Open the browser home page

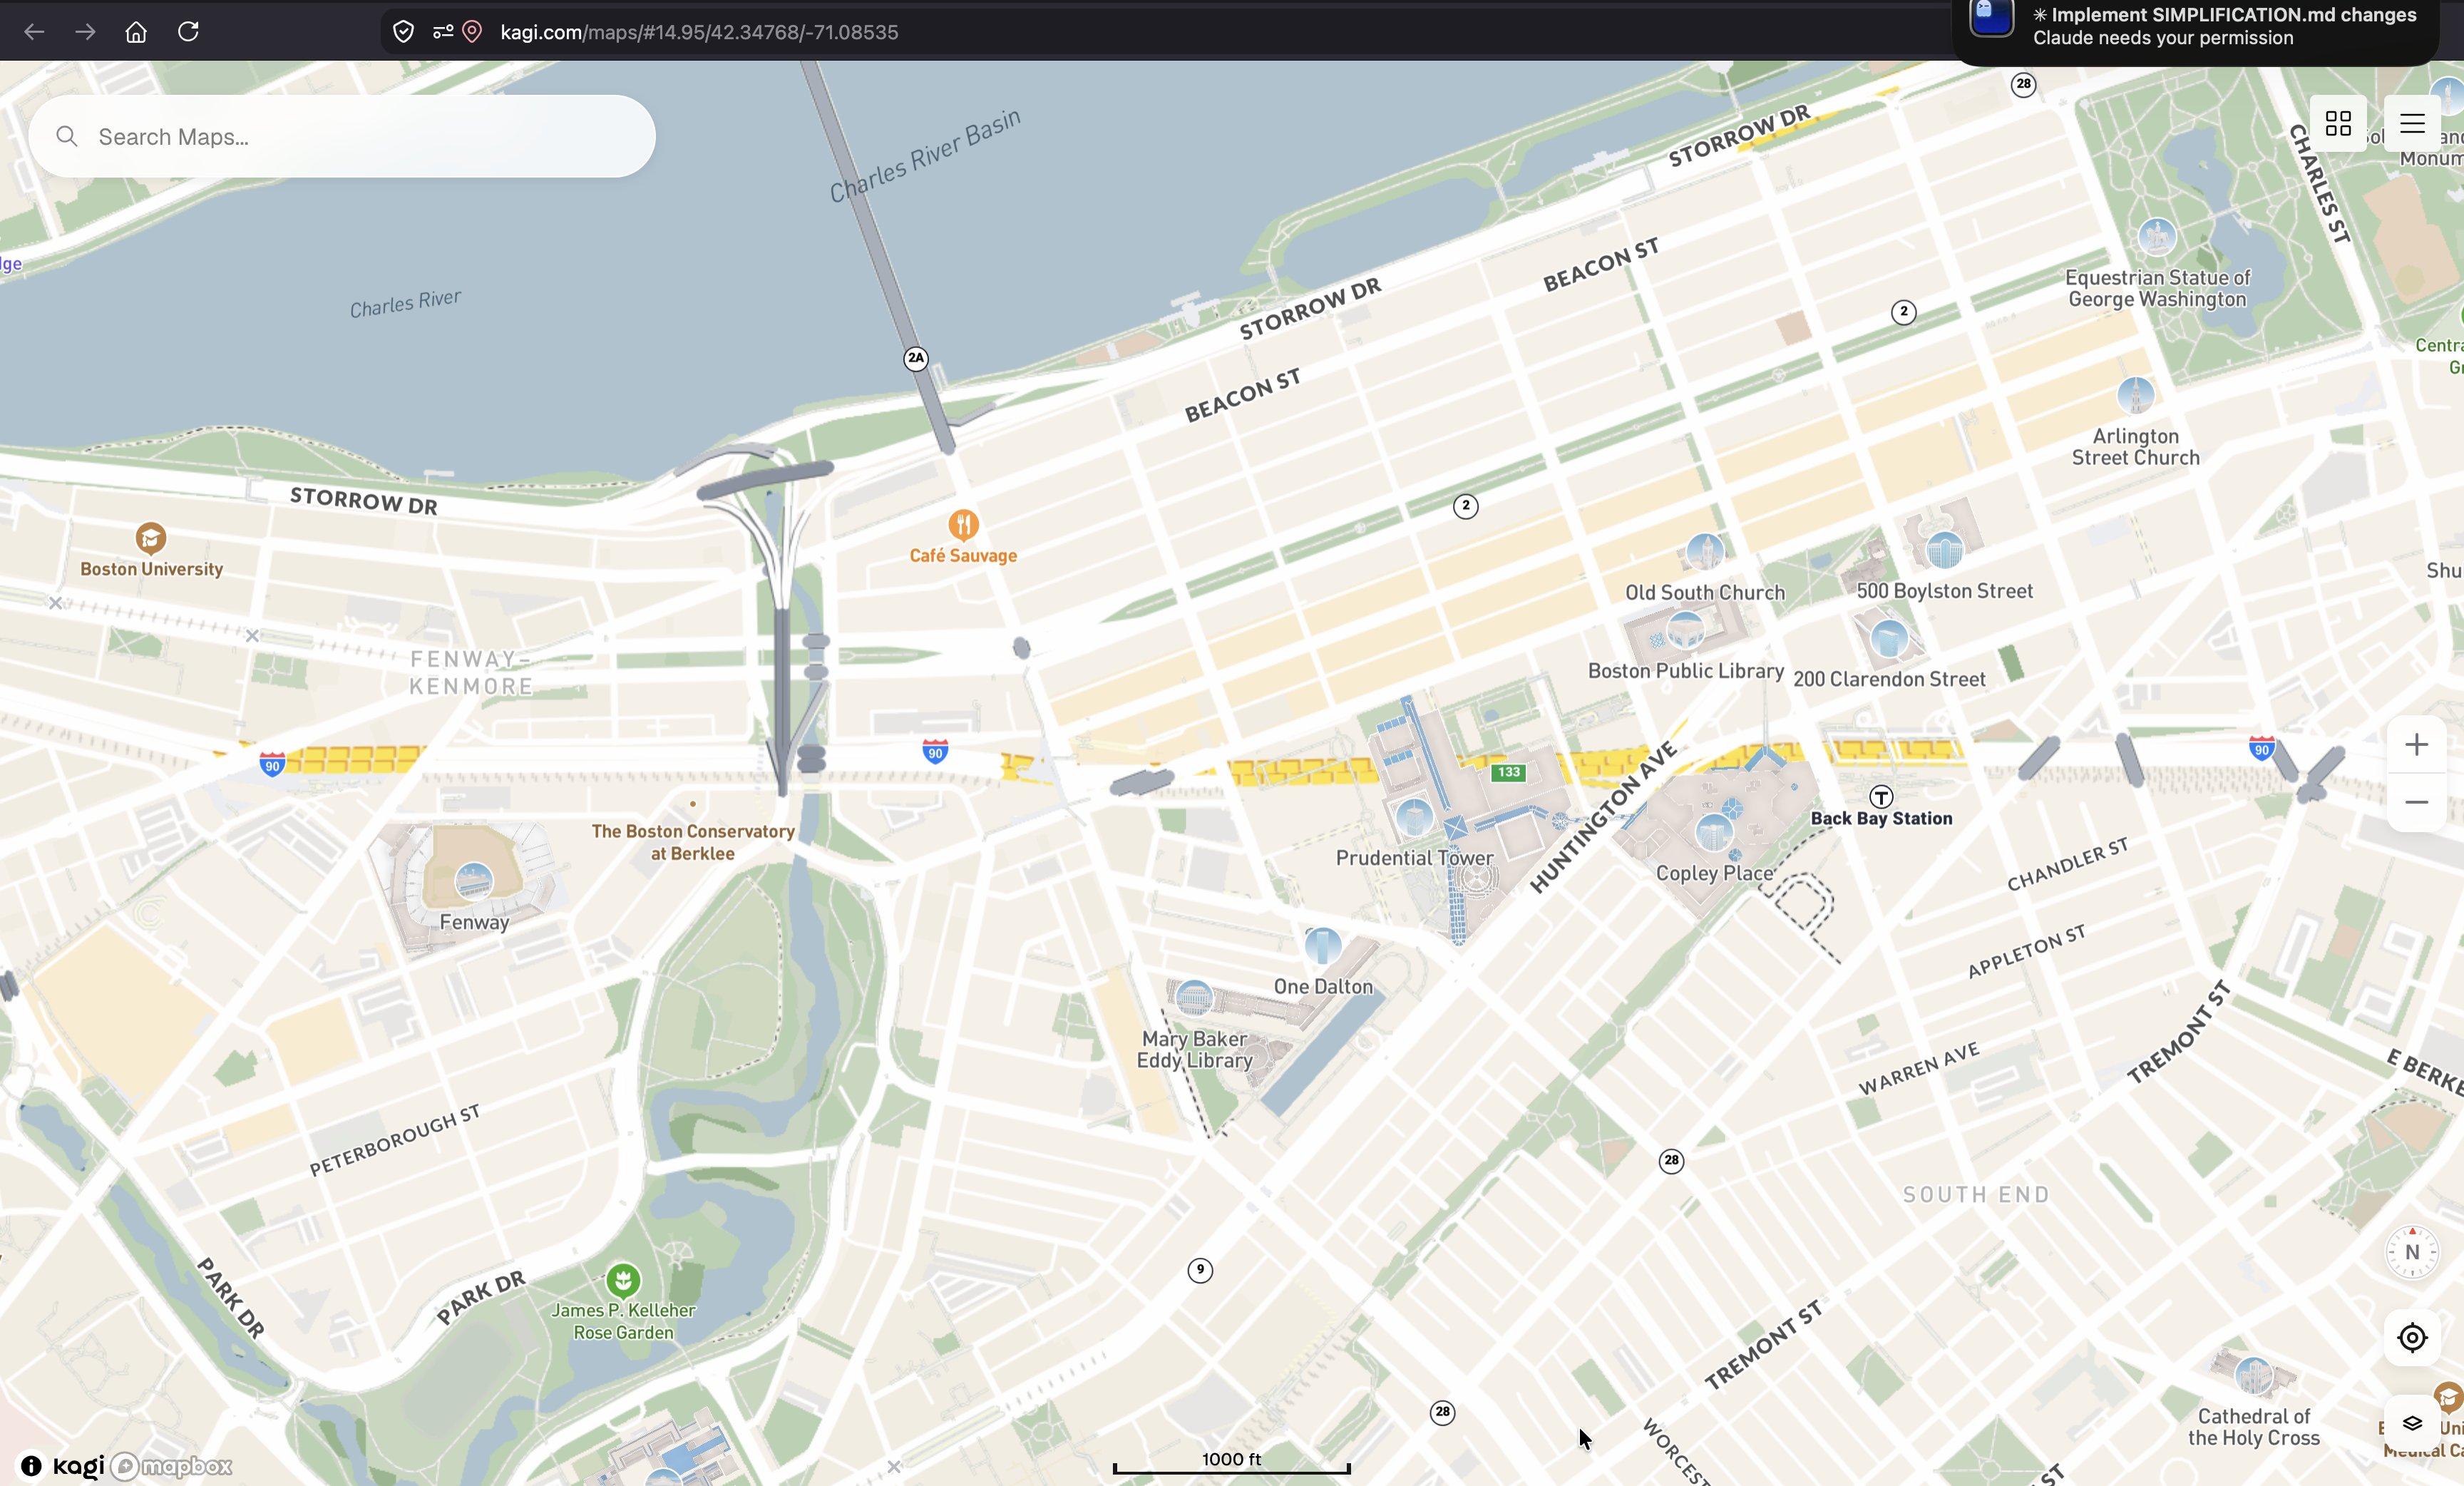136,32
